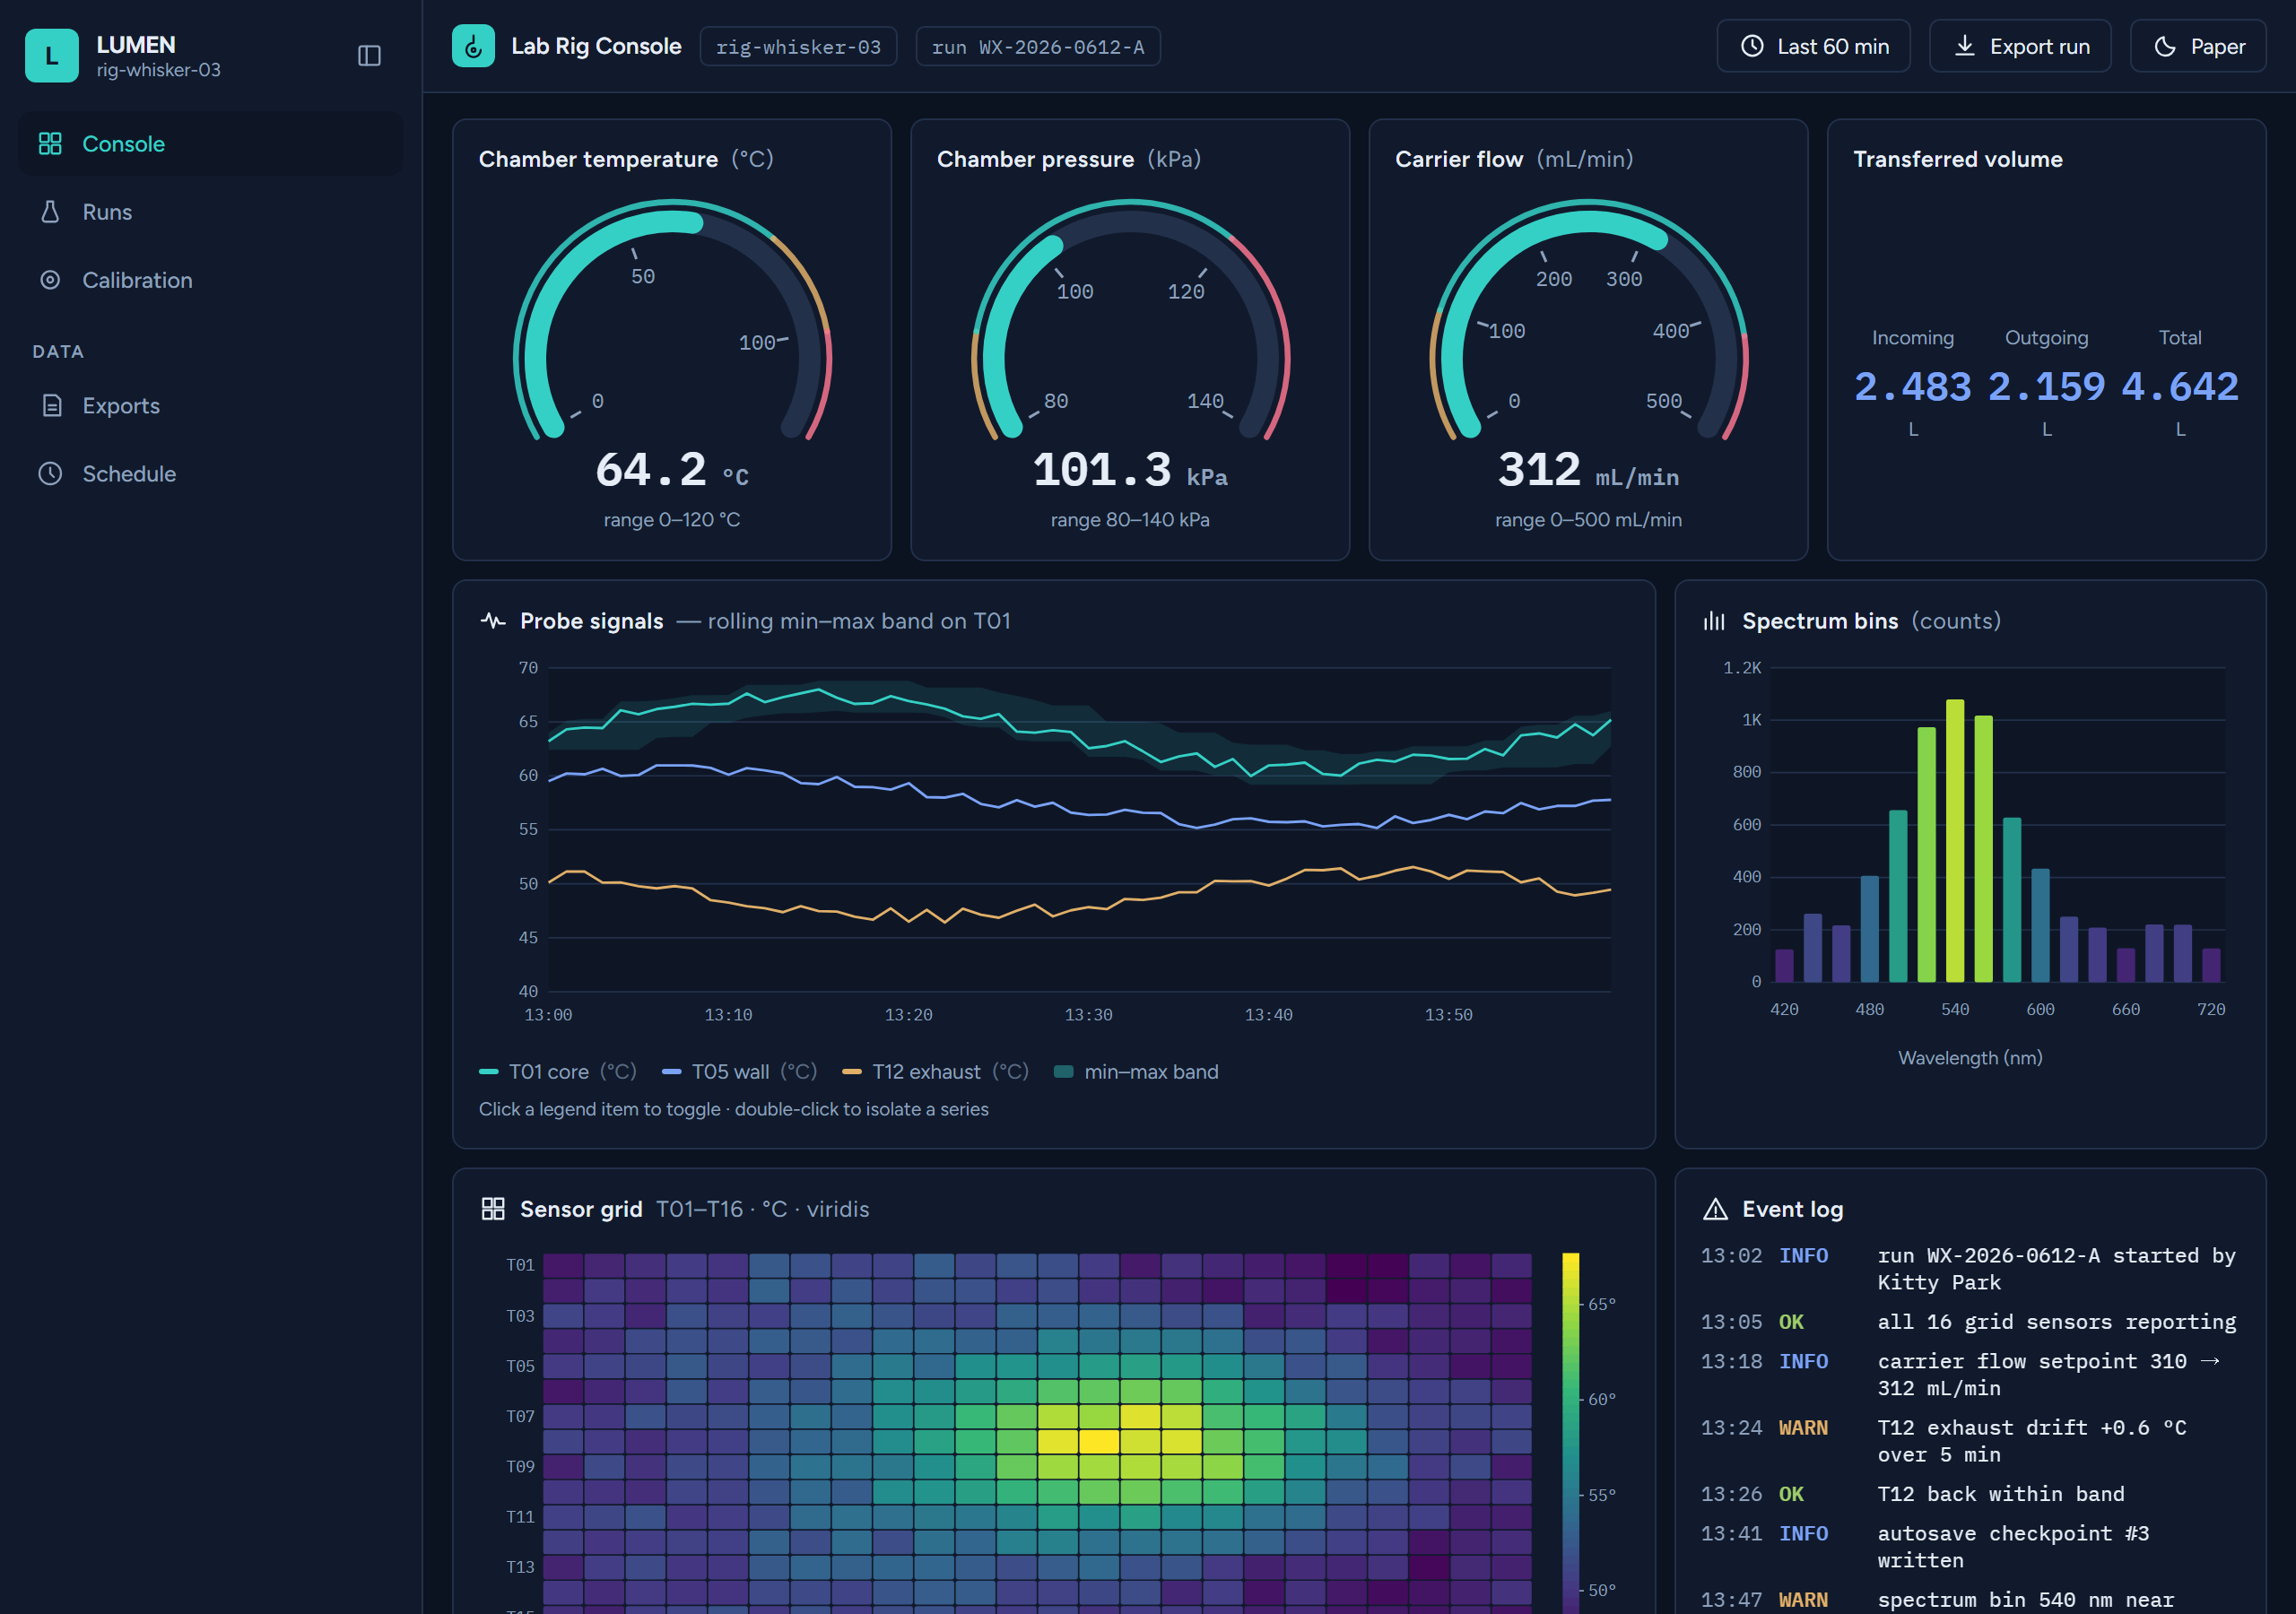Click the Export run button

[2019, 46]
